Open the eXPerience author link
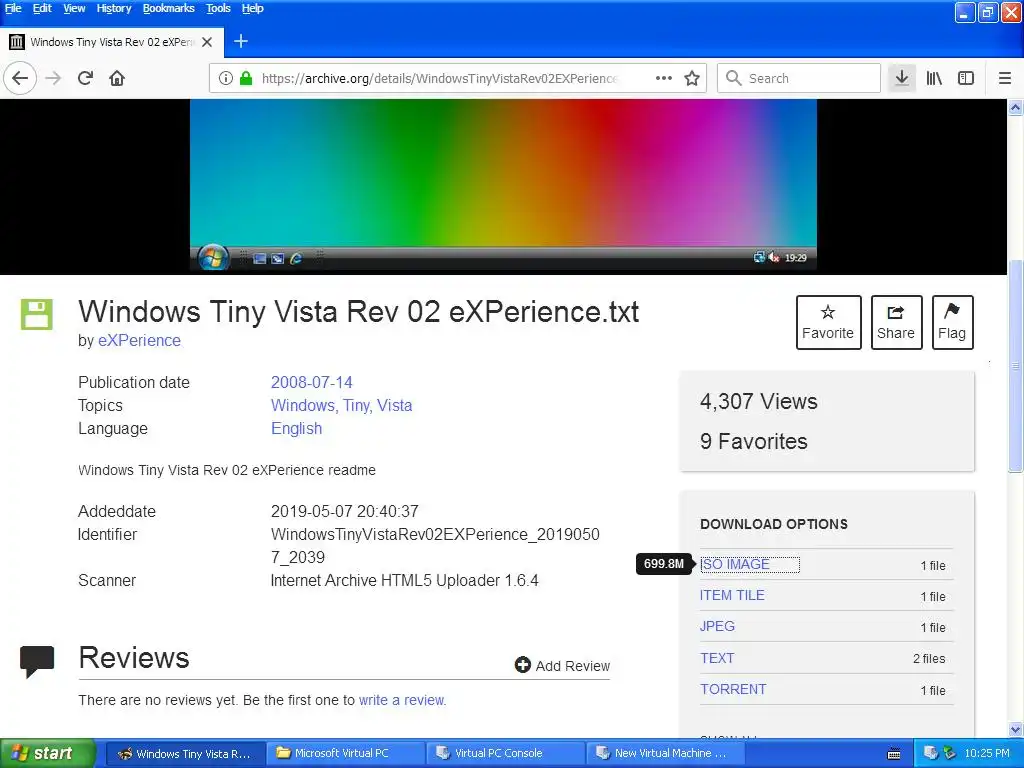The image size is (1024, 768). [x=139, y=341]
